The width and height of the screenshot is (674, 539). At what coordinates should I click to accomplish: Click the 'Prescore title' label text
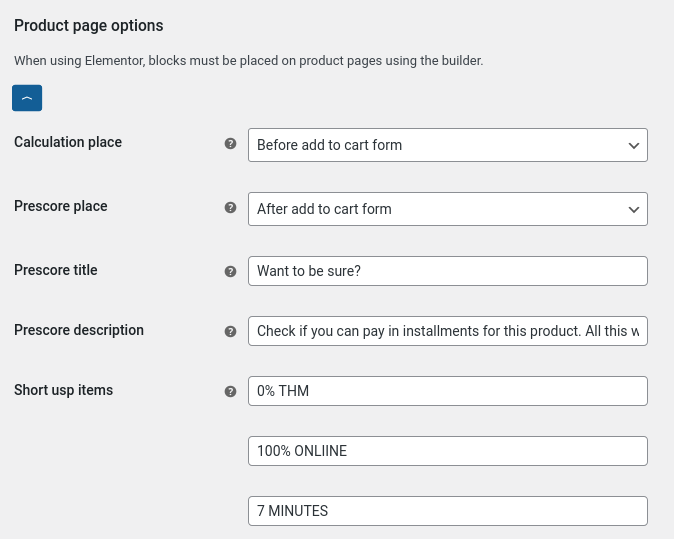pos(56,270)
